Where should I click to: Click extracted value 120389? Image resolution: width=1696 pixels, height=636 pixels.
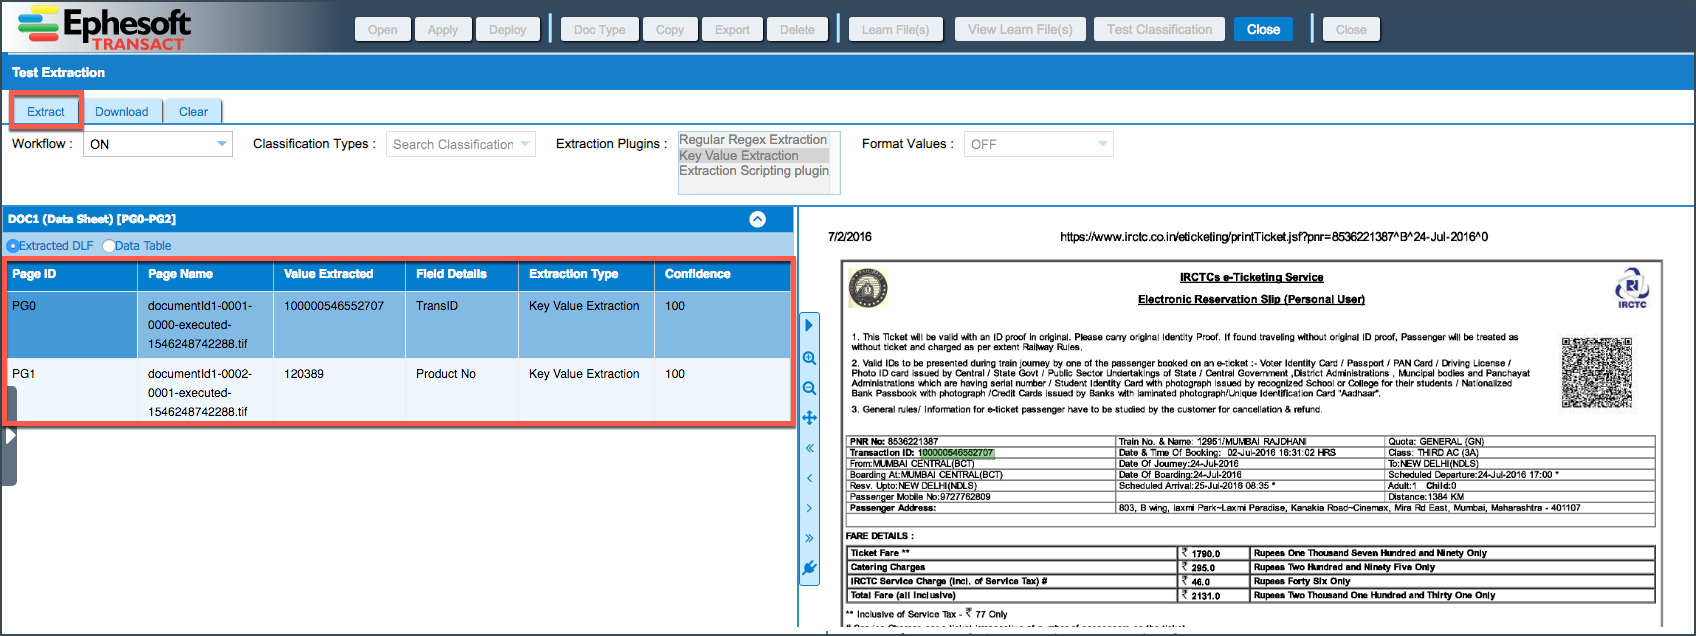pos(304,374)
